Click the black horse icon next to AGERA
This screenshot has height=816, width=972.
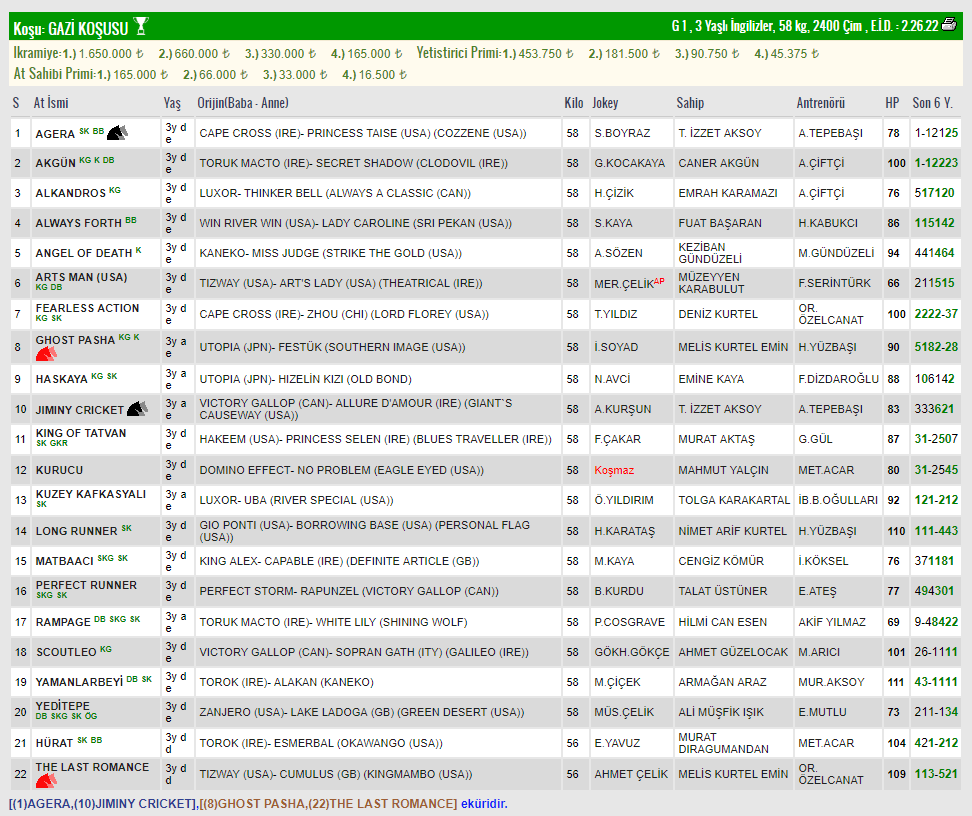pos(117,133)
